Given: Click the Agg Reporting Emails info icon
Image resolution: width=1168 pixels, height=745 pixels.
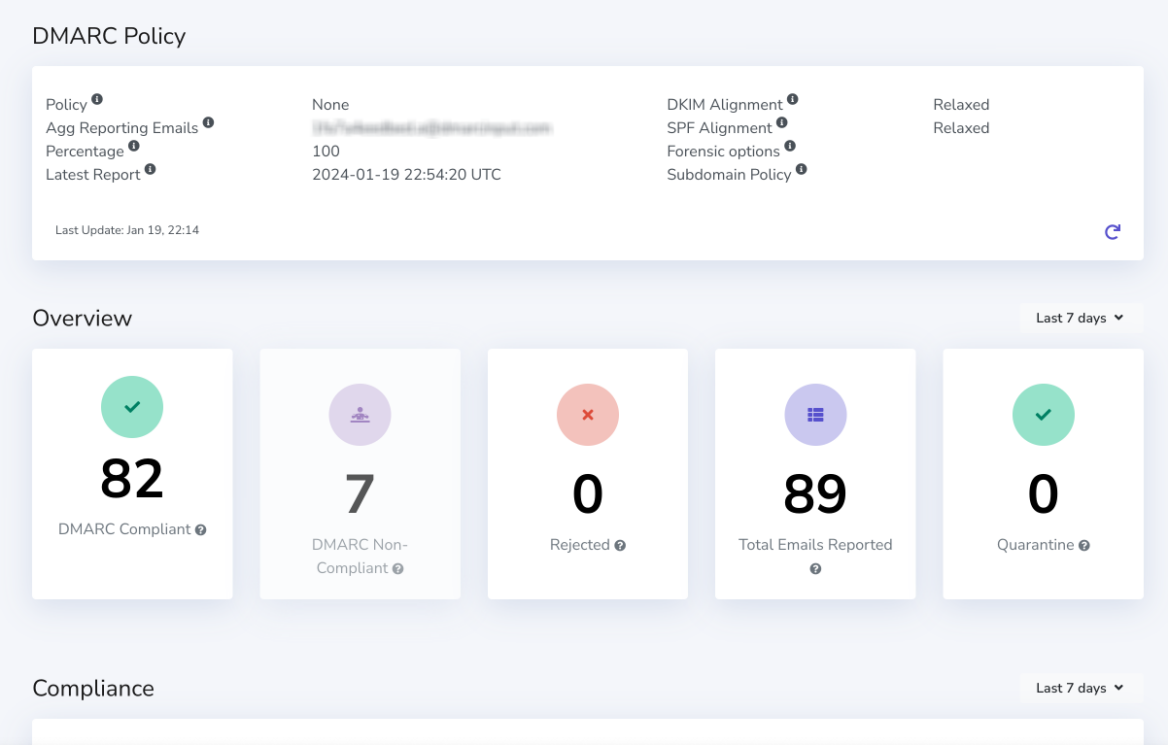Looking at the screenshot, I should (209, 123).
